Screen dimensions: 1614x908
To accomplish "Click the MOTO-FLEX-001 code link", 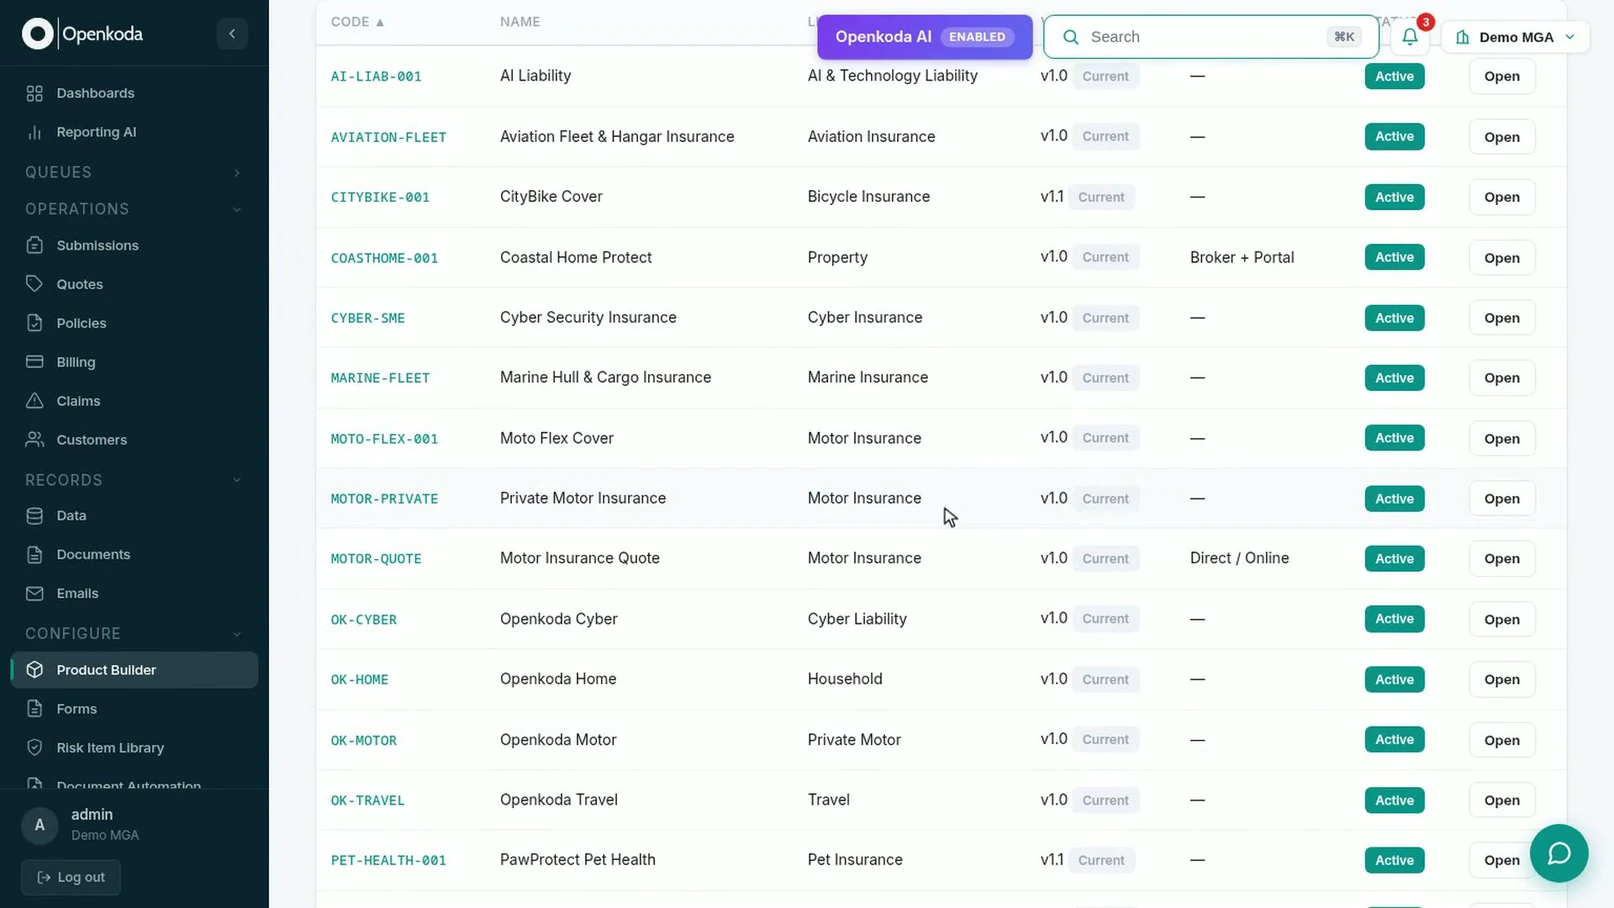I will [384, 439].
